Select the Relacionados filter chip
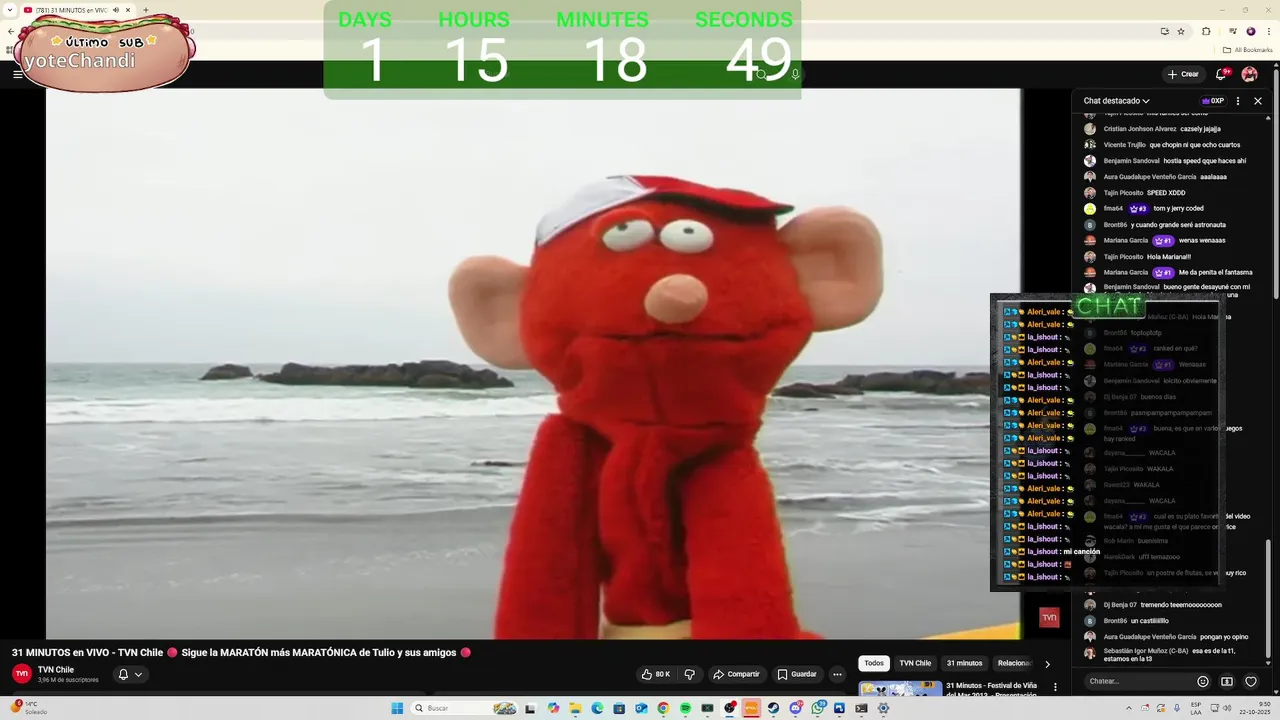This screenshot has height=720, width=1280. 1014,663
